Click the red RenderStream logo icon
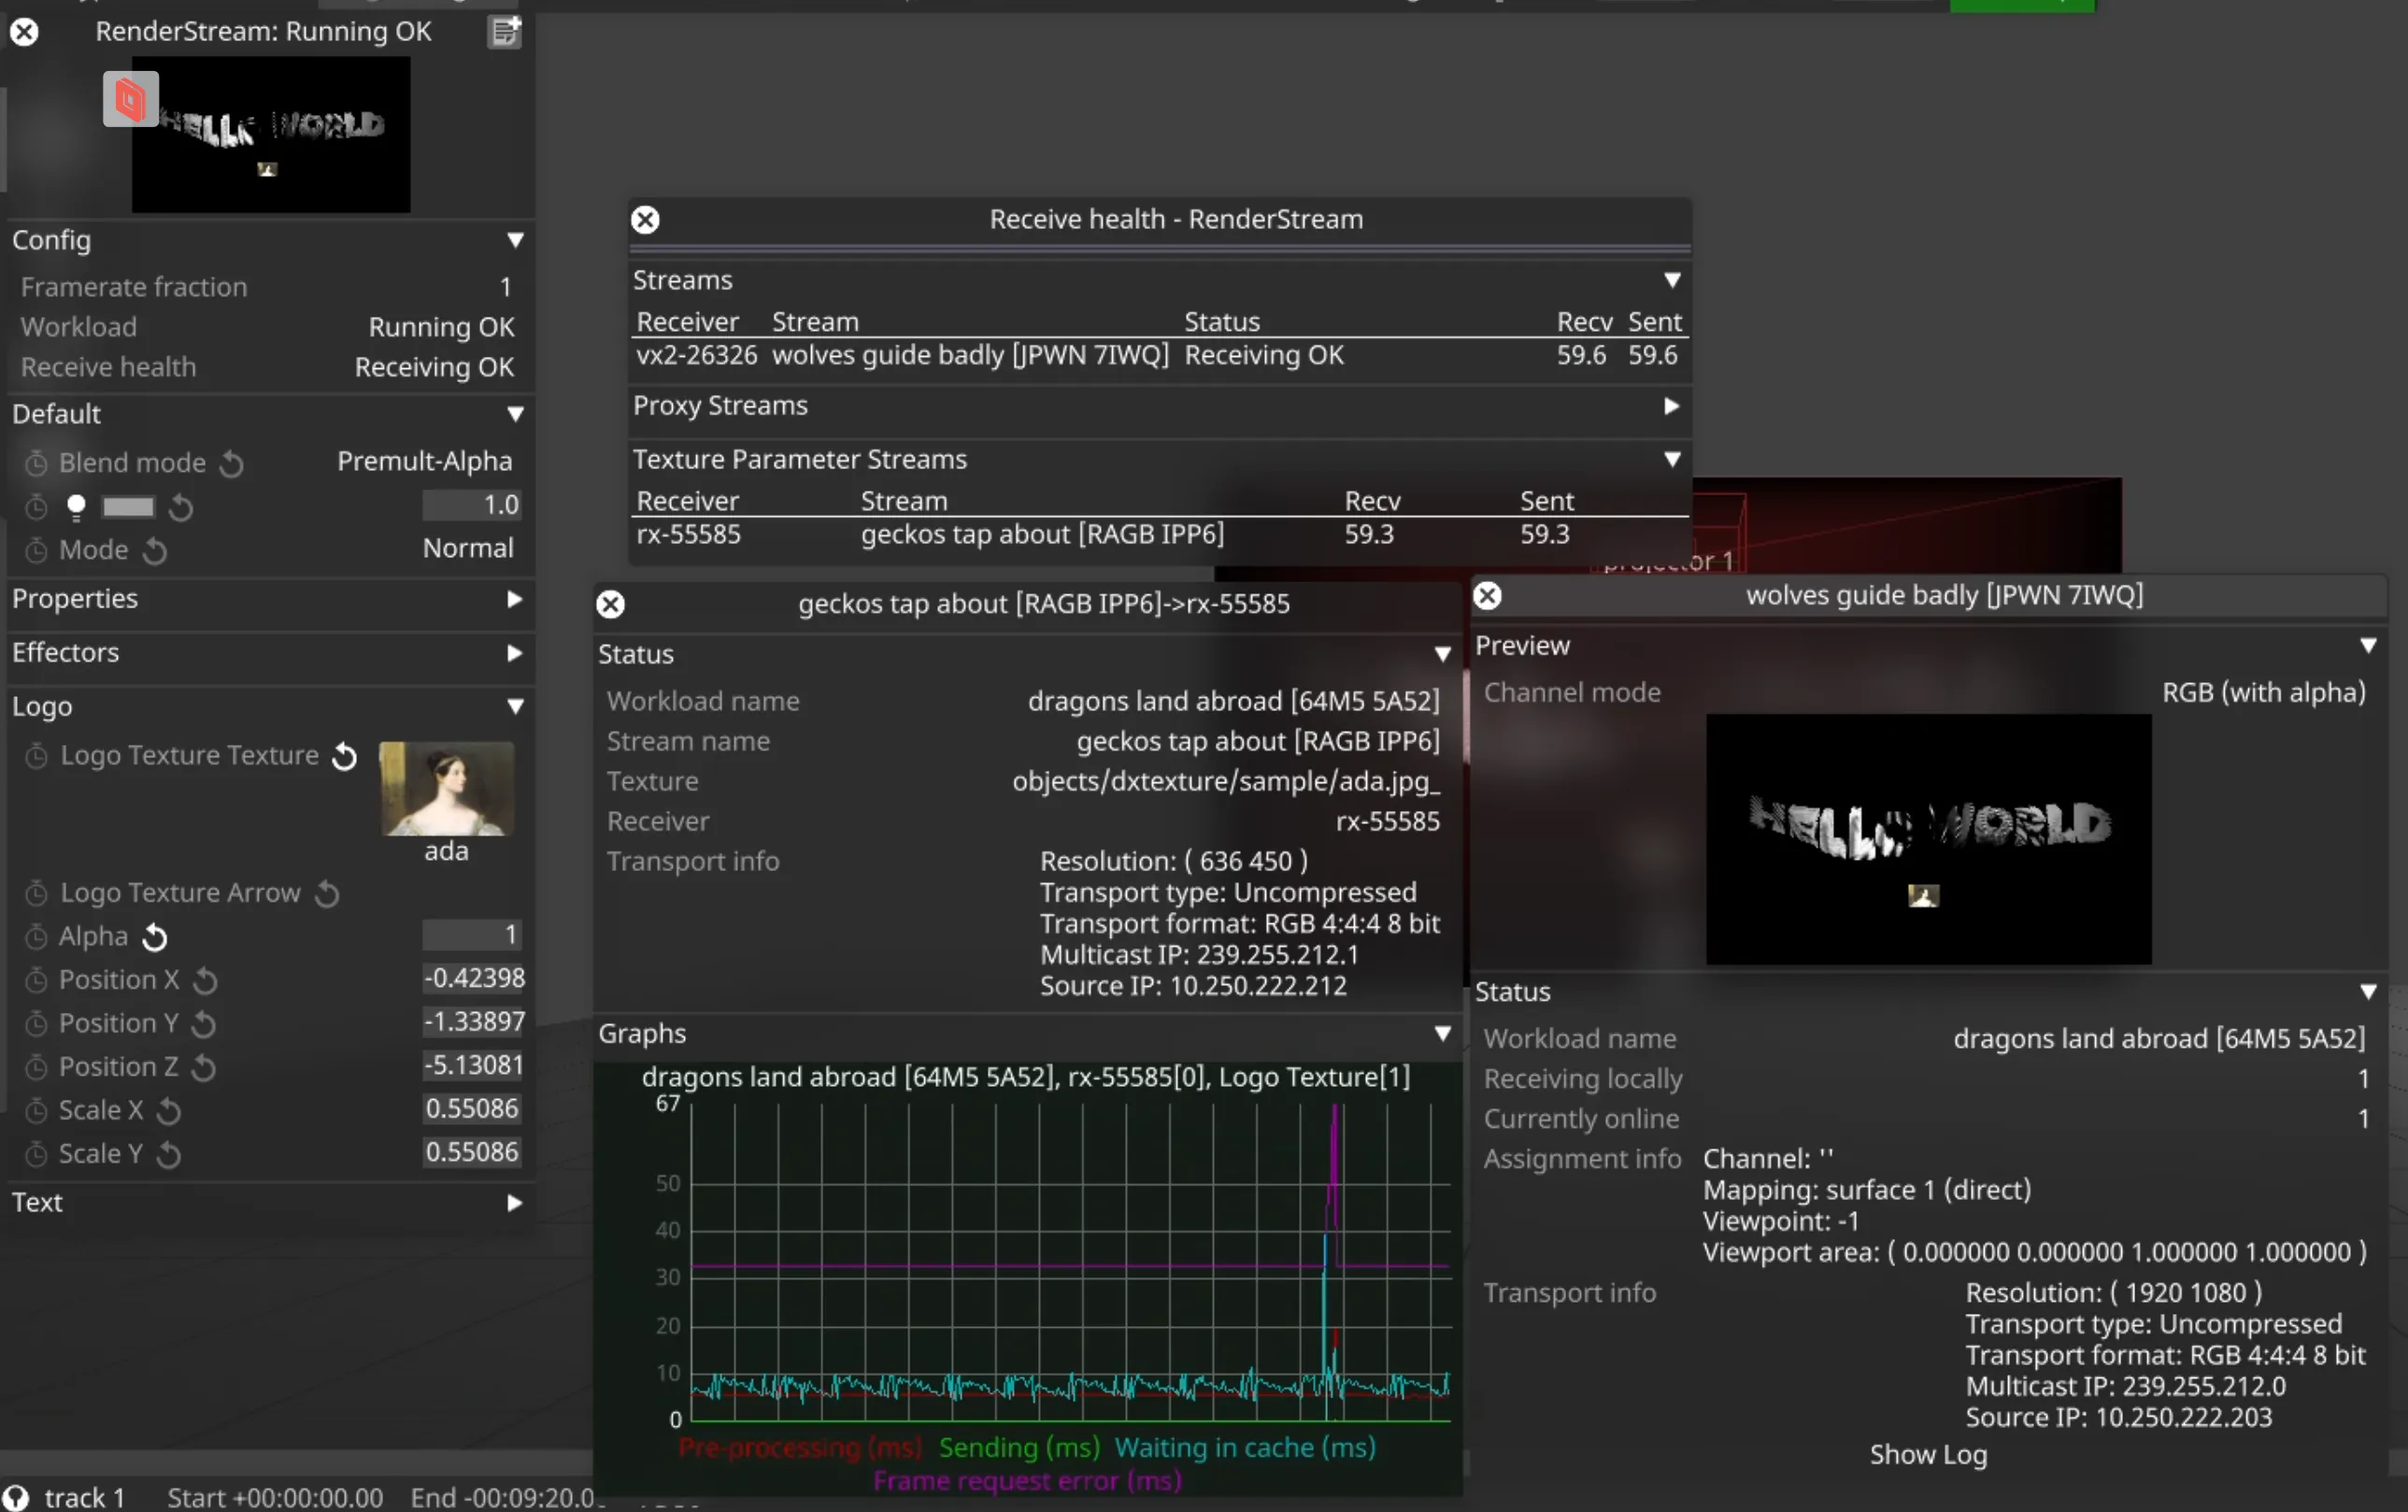 pyautogui.click(x=130, y=99)
